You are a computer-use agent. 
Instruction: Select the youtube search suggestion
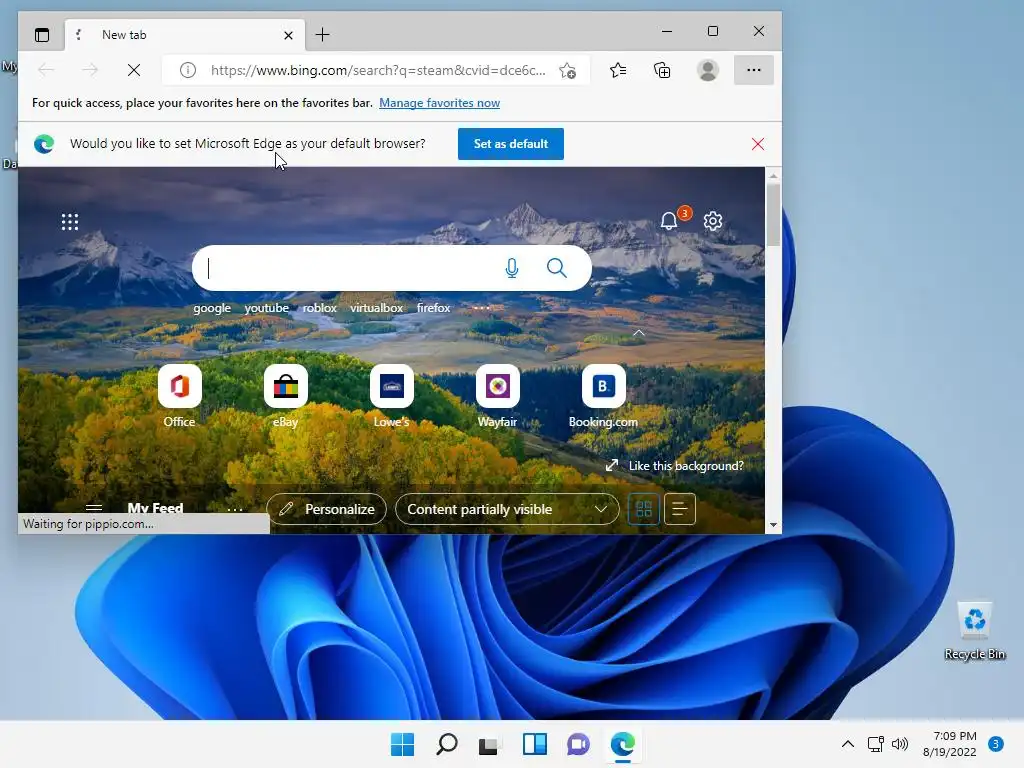[266, 308]
